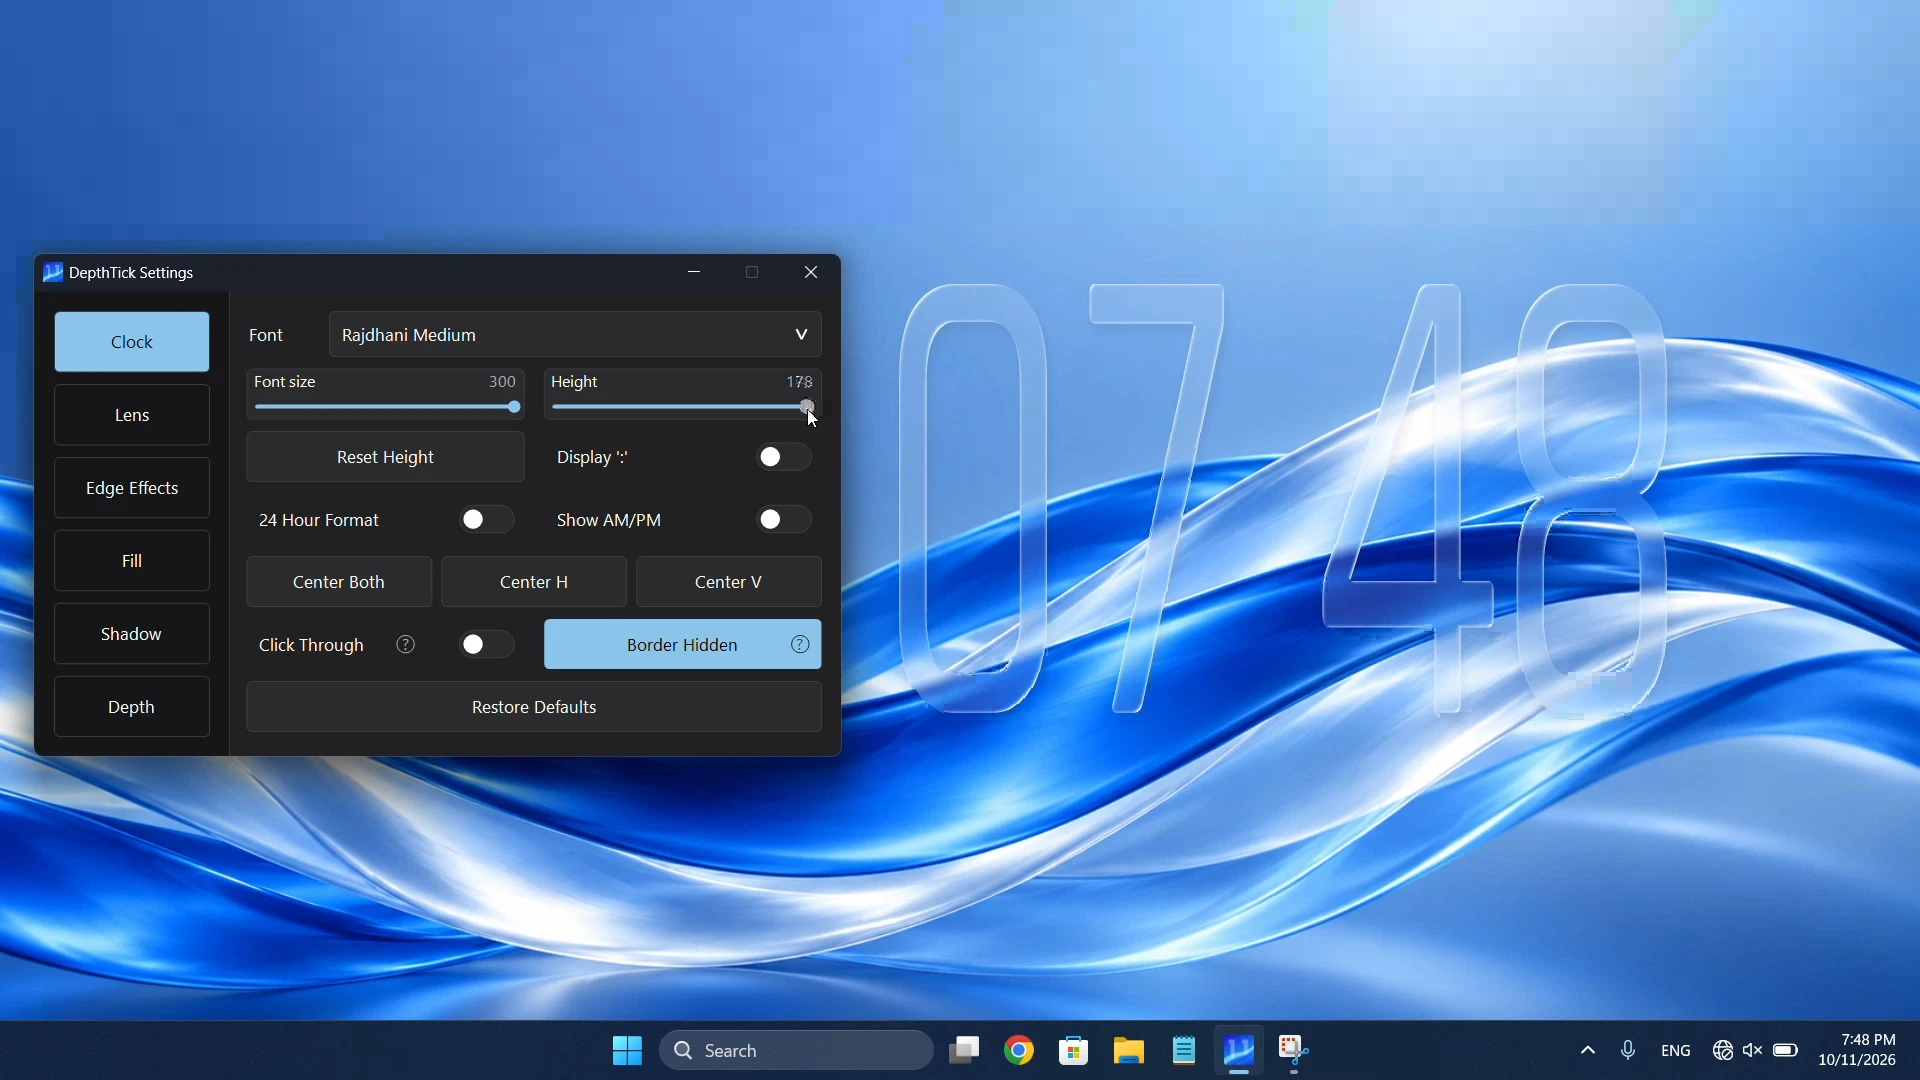Toggle the Border Hidden button
The height and width of the screenshot is (1080, 1920).
683,645
